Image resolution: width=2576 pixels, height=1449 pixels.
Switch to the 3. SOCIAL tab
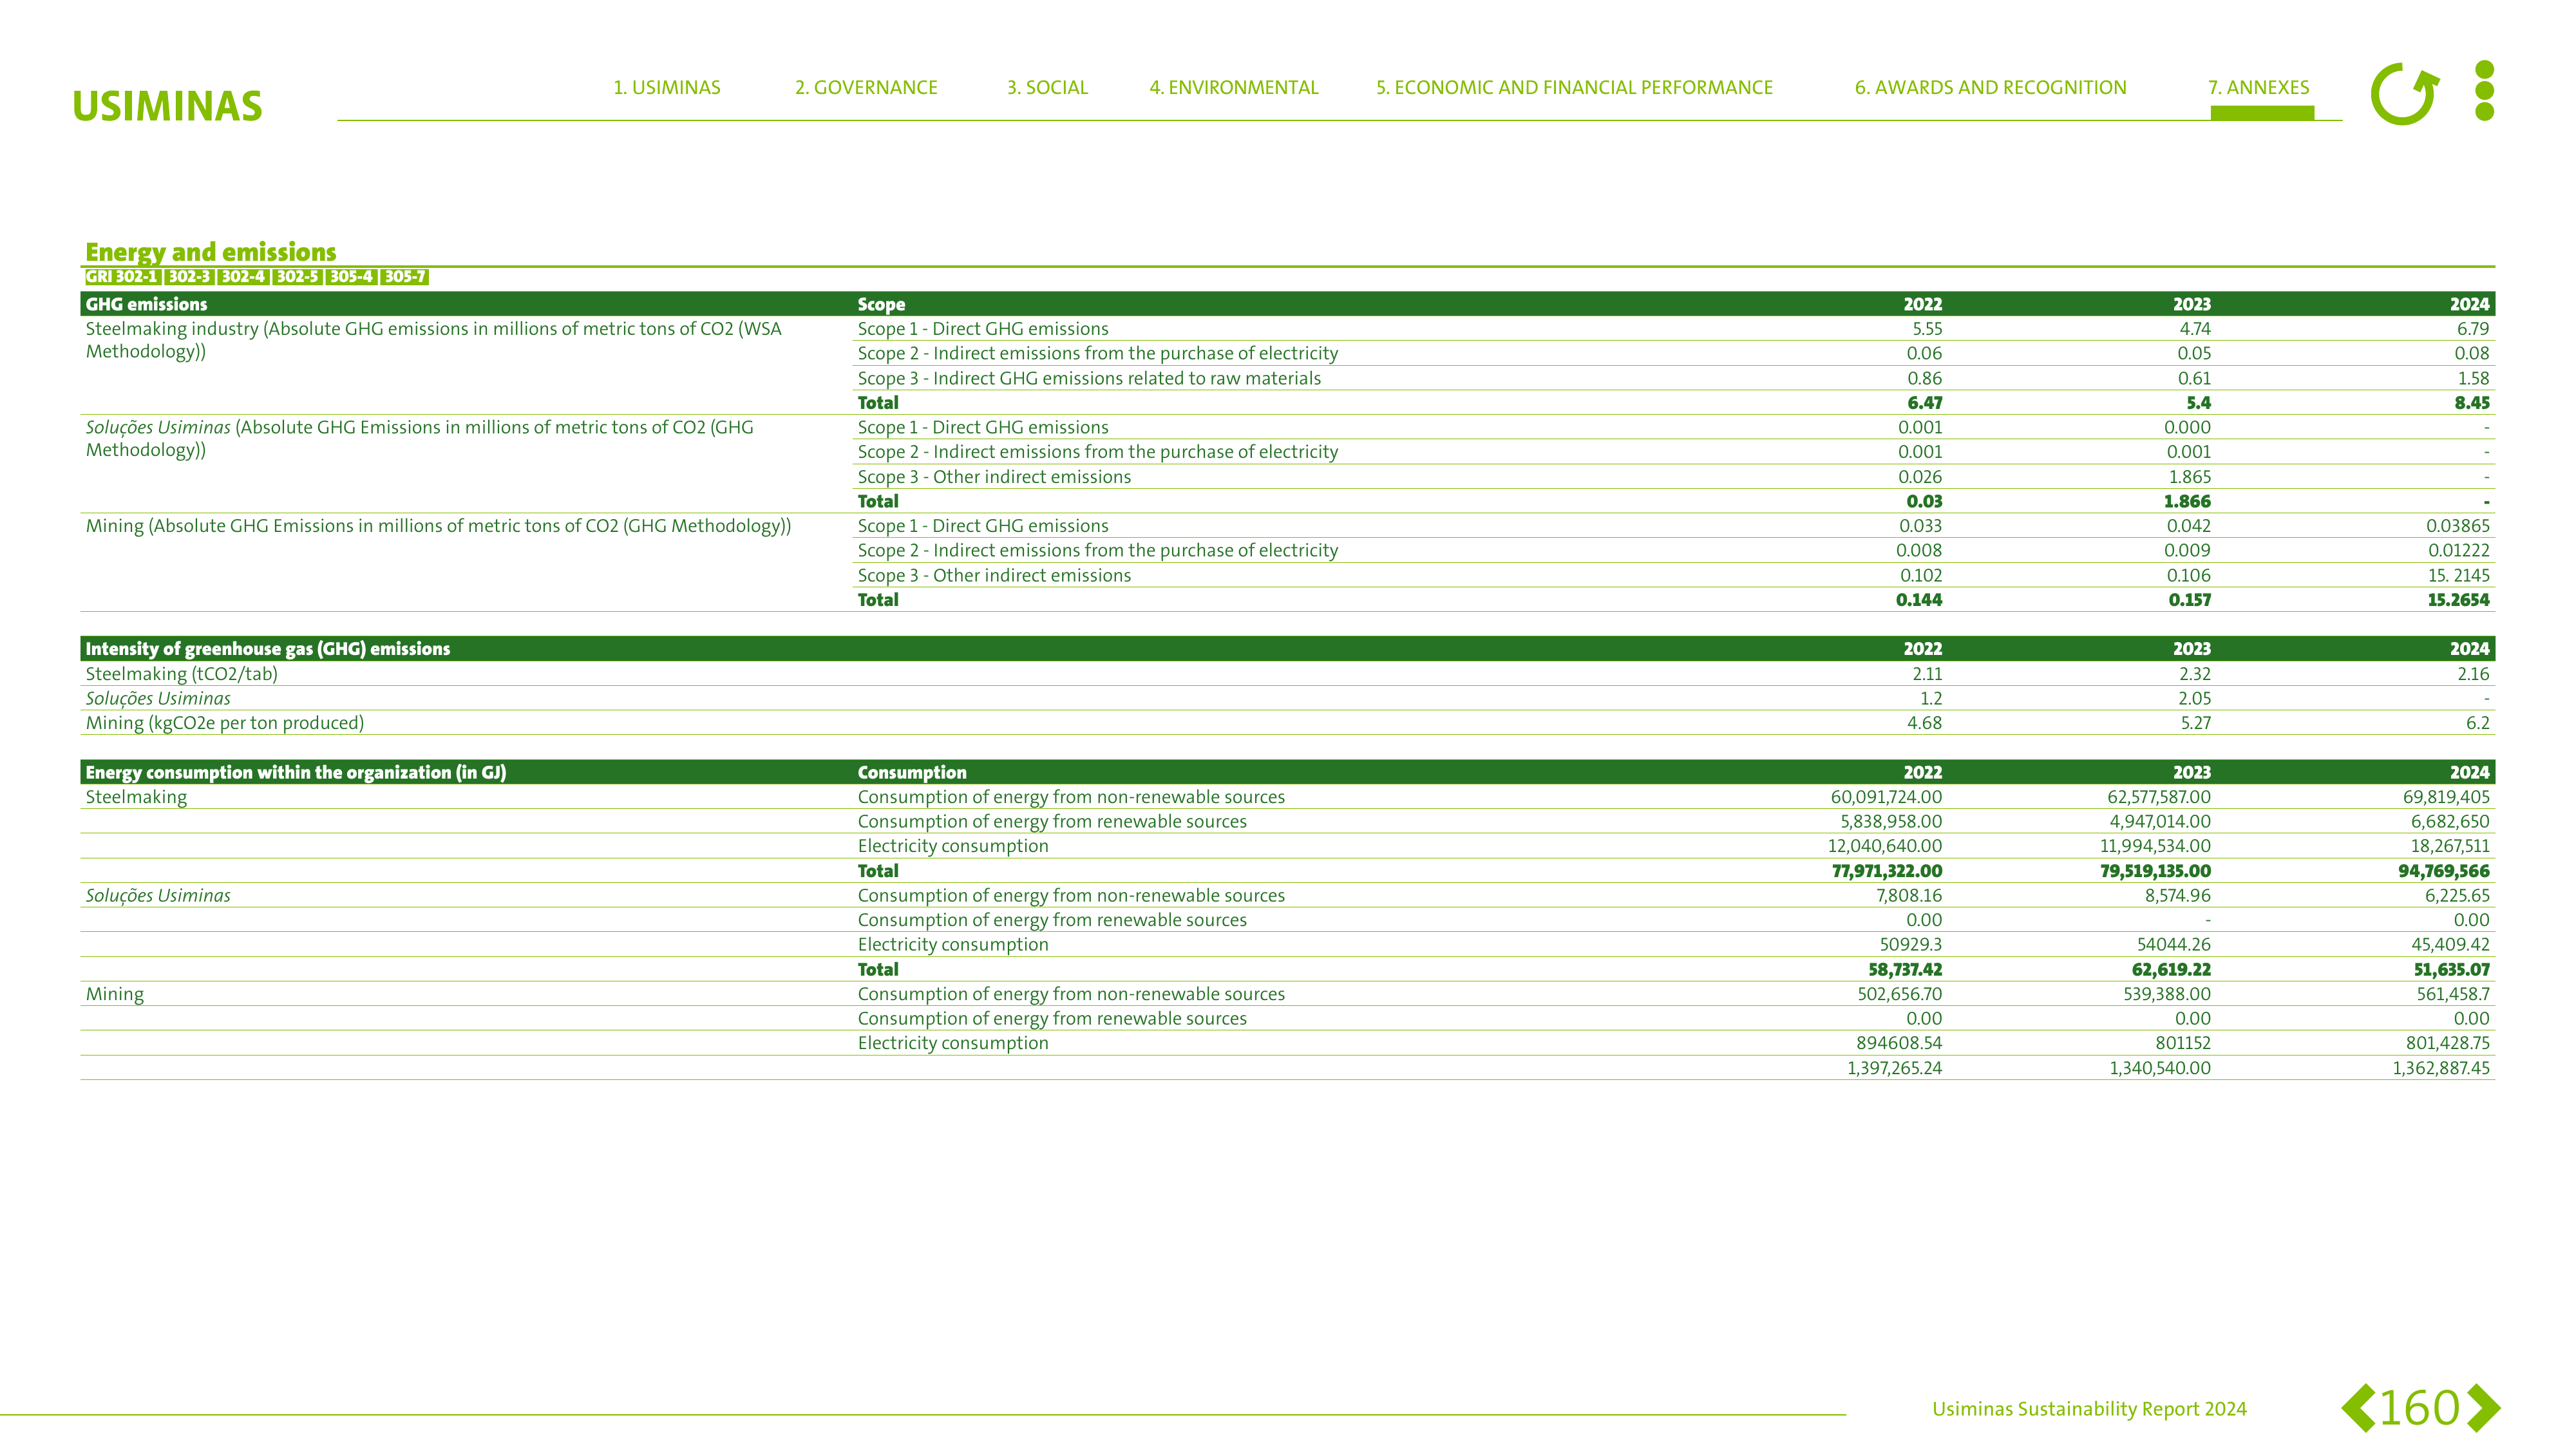coord(1047,88)
